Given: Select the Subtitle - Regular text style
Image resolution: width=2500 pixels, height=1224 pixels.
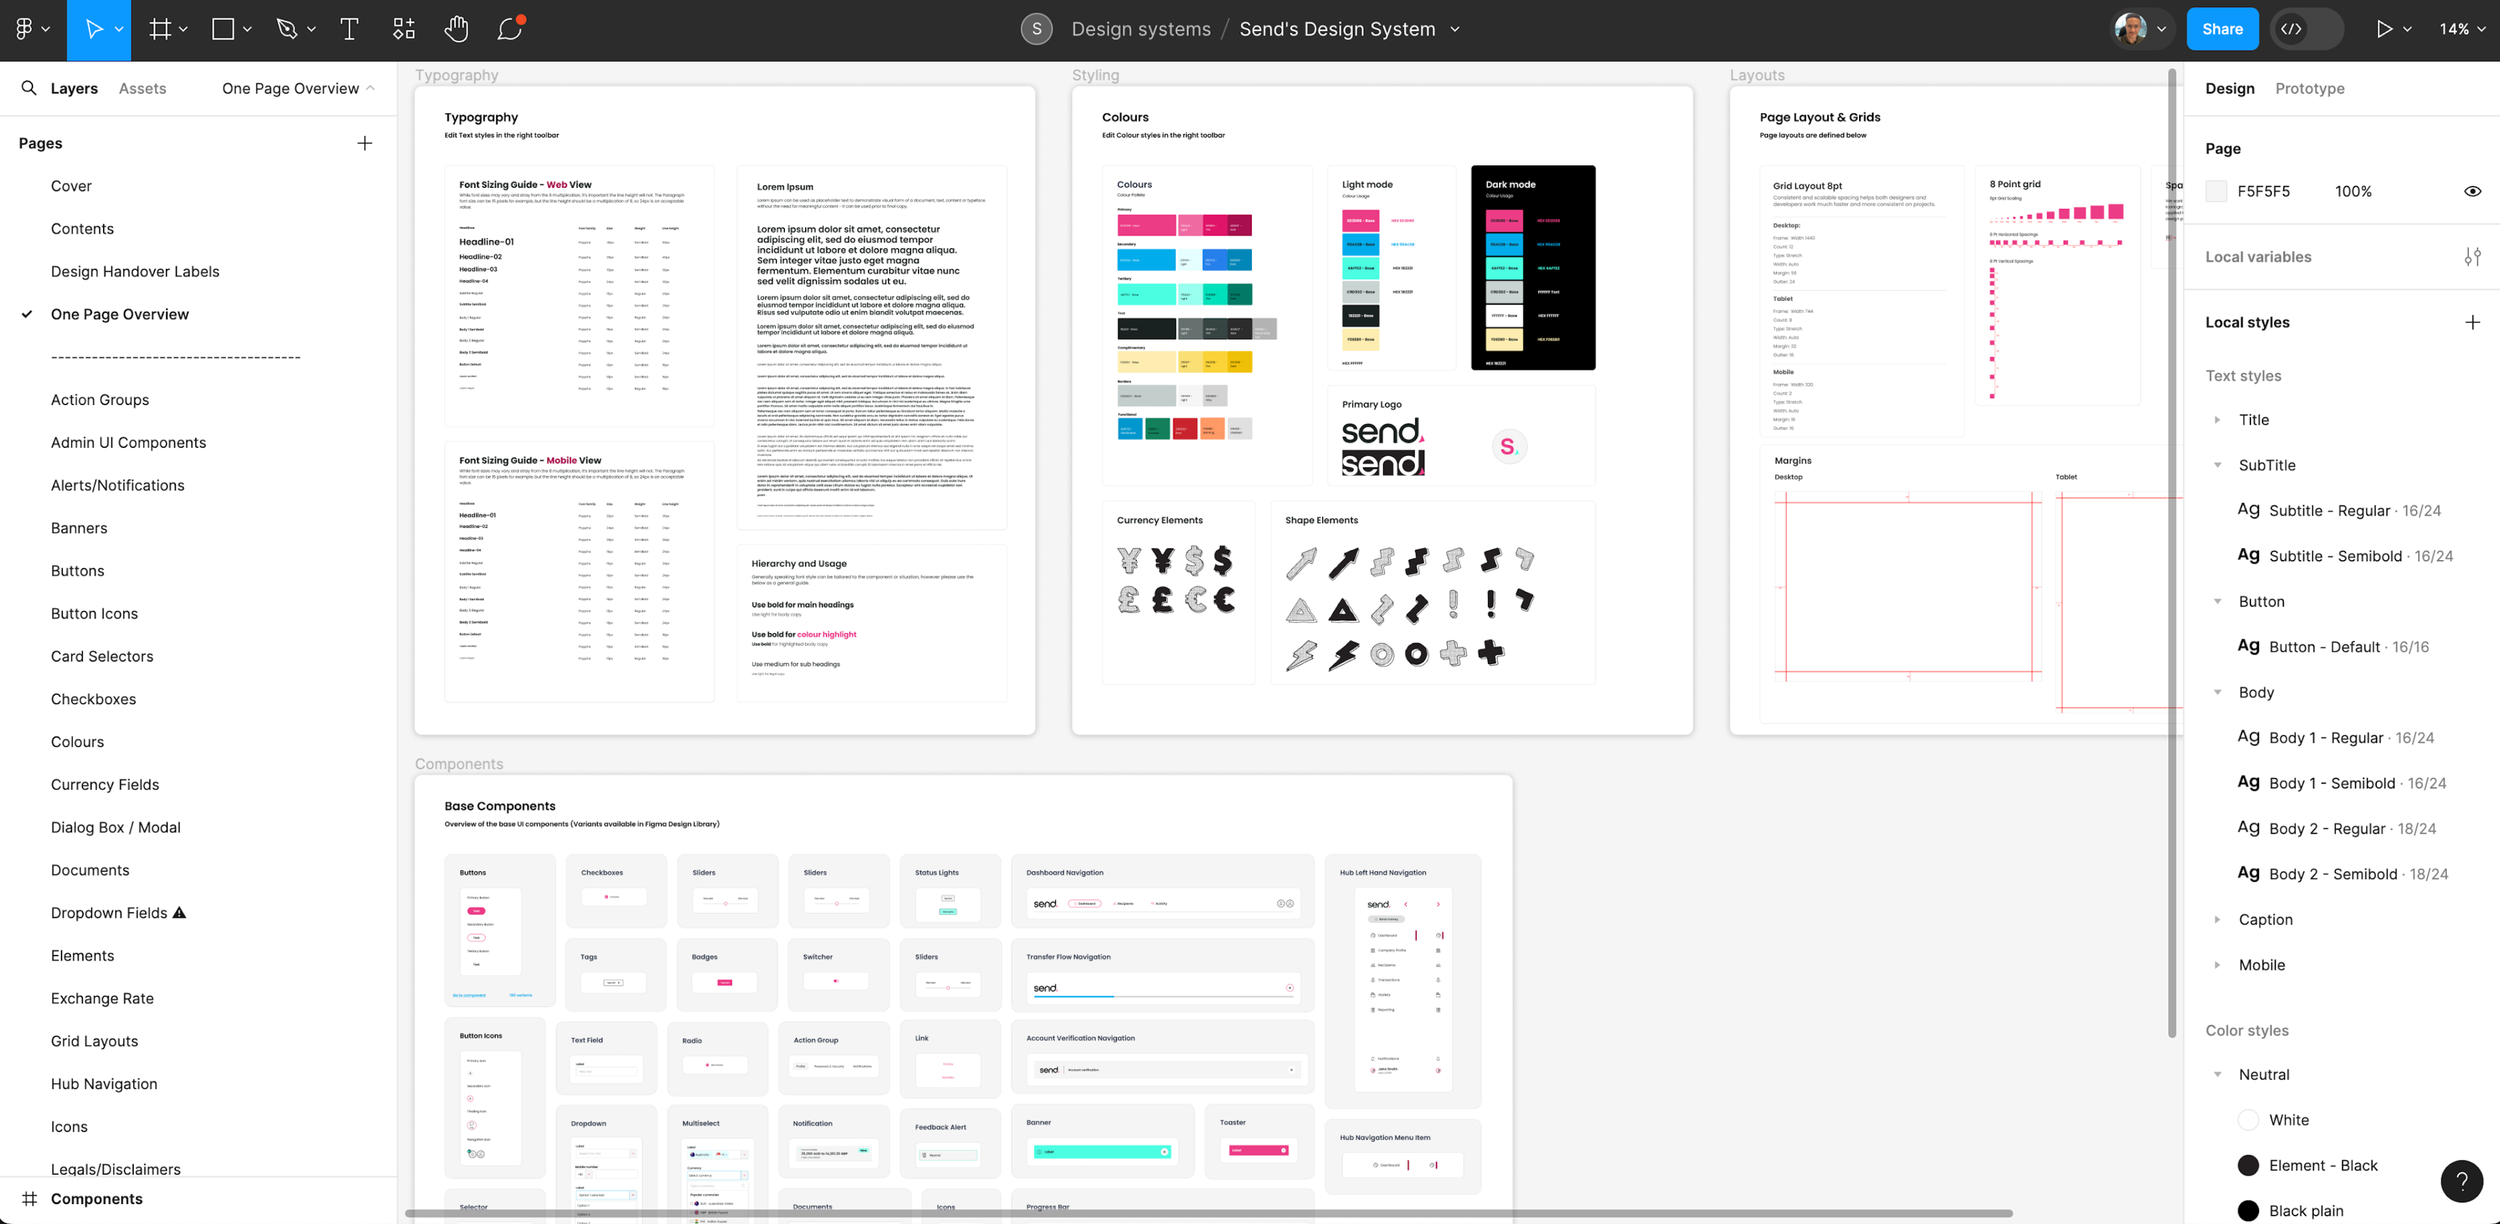Looking at the screenshot, I should tap(2342, 510).
